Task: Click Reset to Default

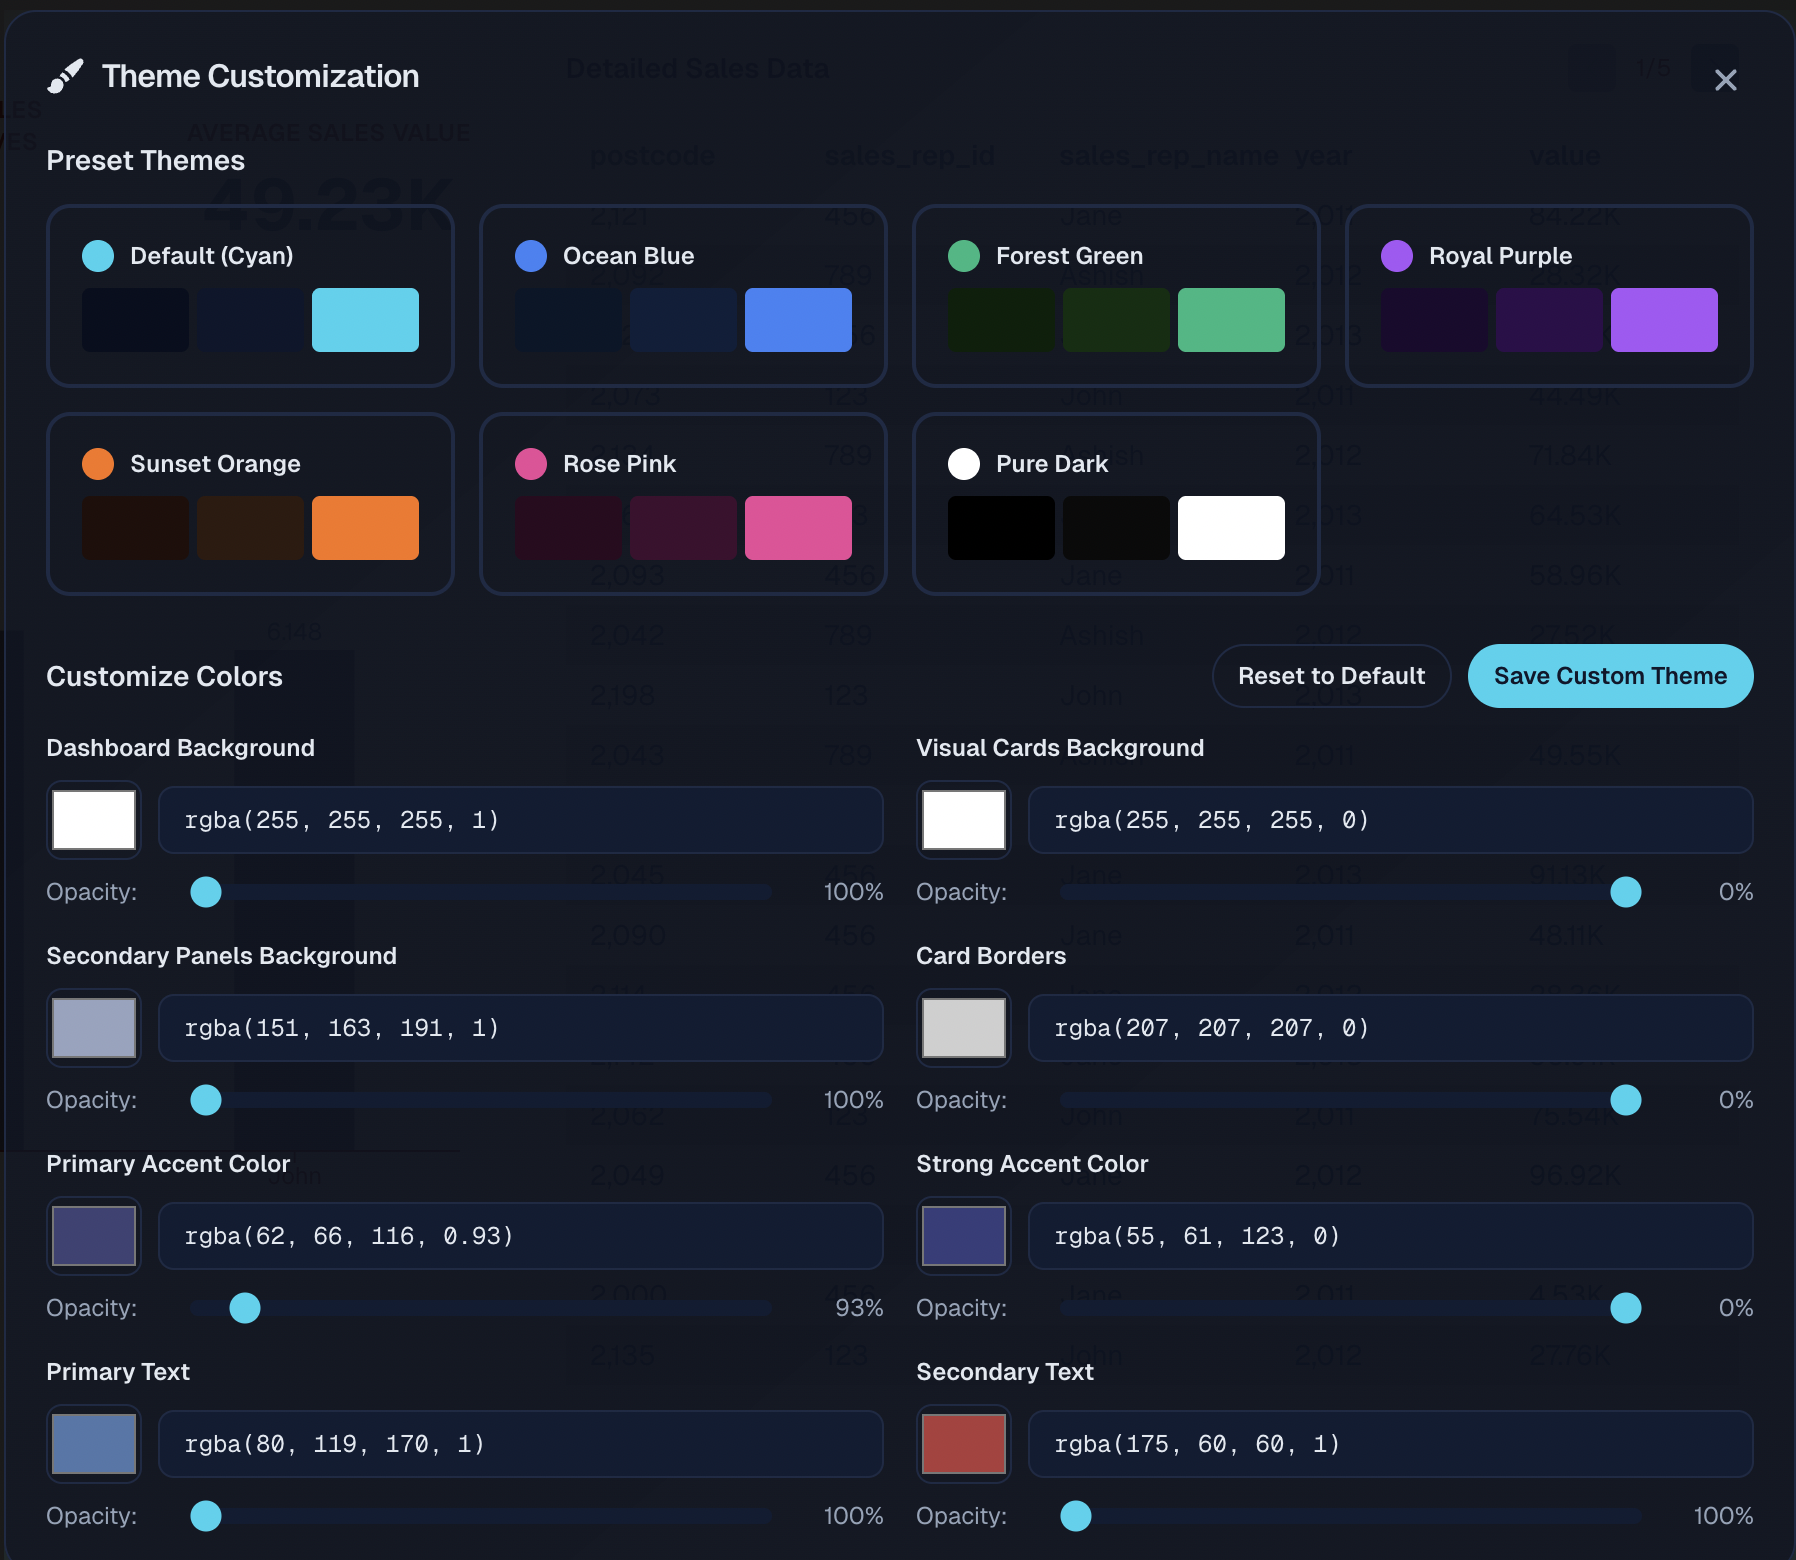Action: click(1331, 676)
